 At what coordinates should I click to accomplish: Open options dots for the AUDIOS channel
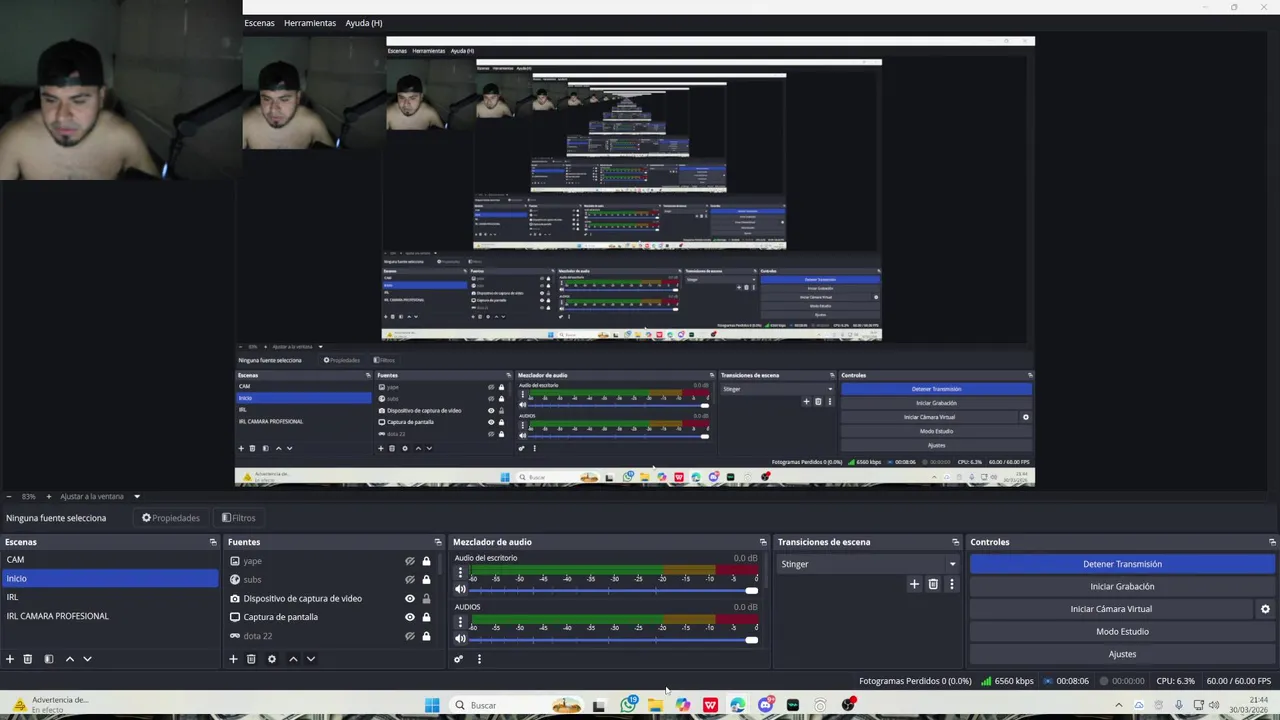[460, 622]
